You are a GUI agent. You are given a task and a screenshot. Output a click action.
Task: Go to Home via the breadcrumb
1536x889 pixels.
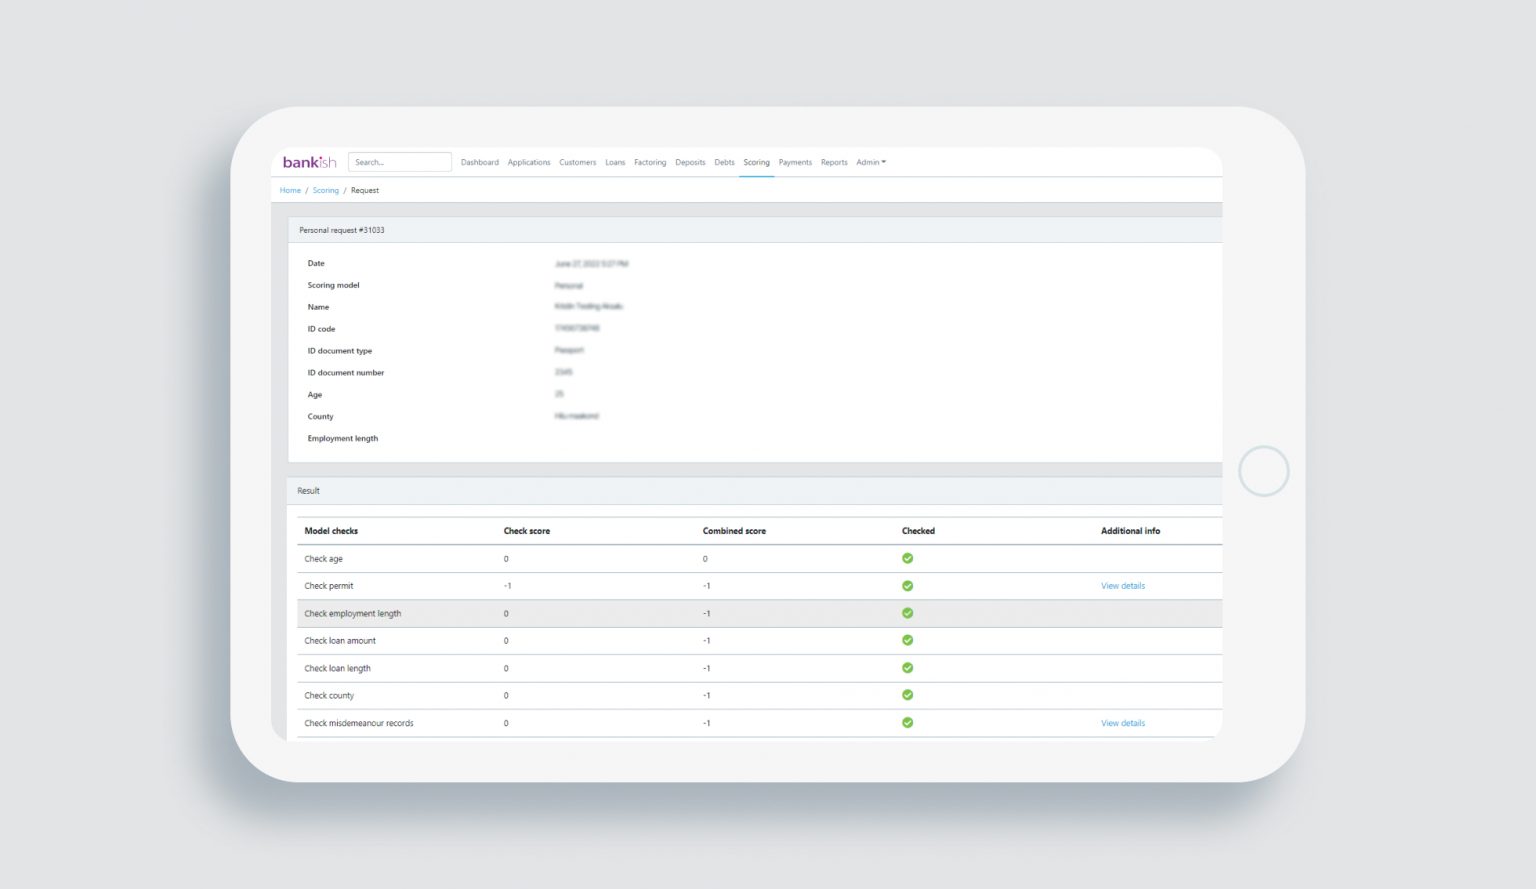290,190
